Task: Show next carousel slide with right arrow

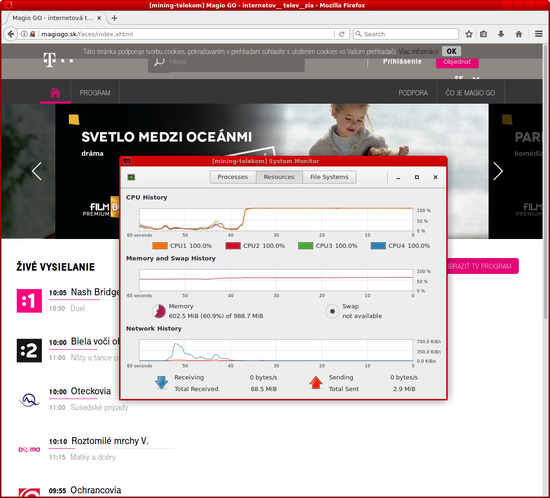Action: click(498, 171)
